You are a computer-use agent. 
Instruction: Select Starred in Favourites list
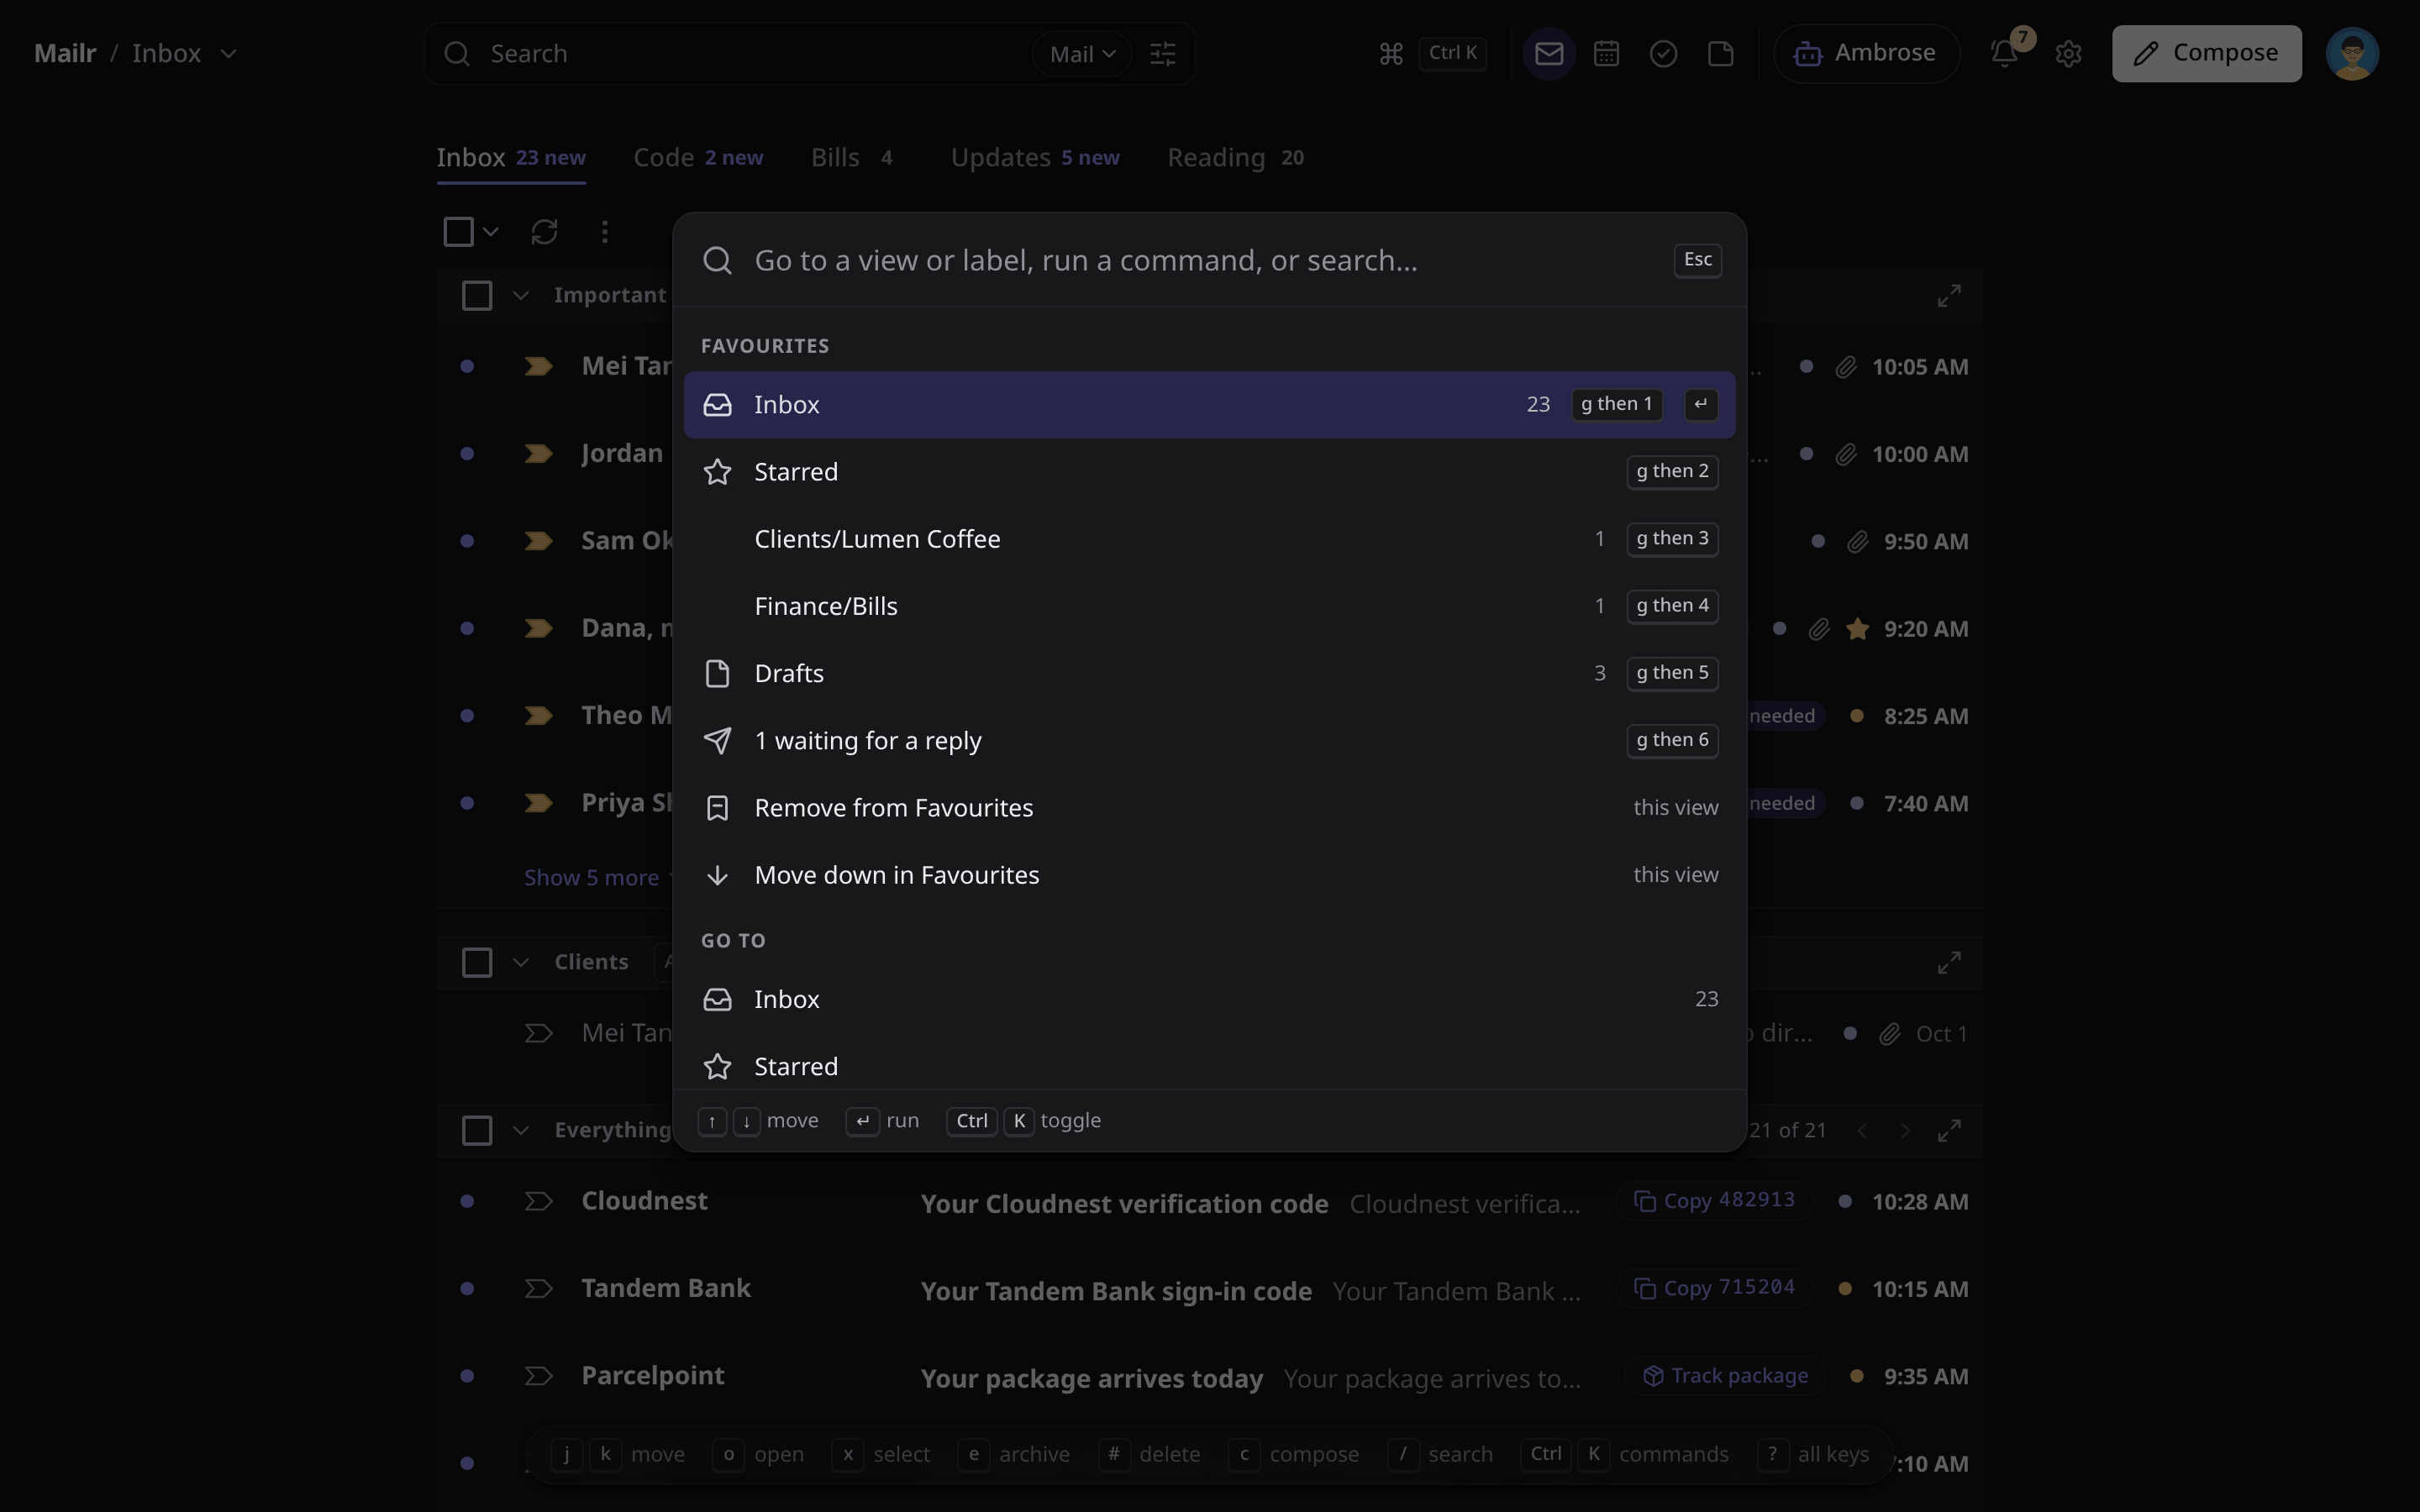click(x=1210, y=472)
